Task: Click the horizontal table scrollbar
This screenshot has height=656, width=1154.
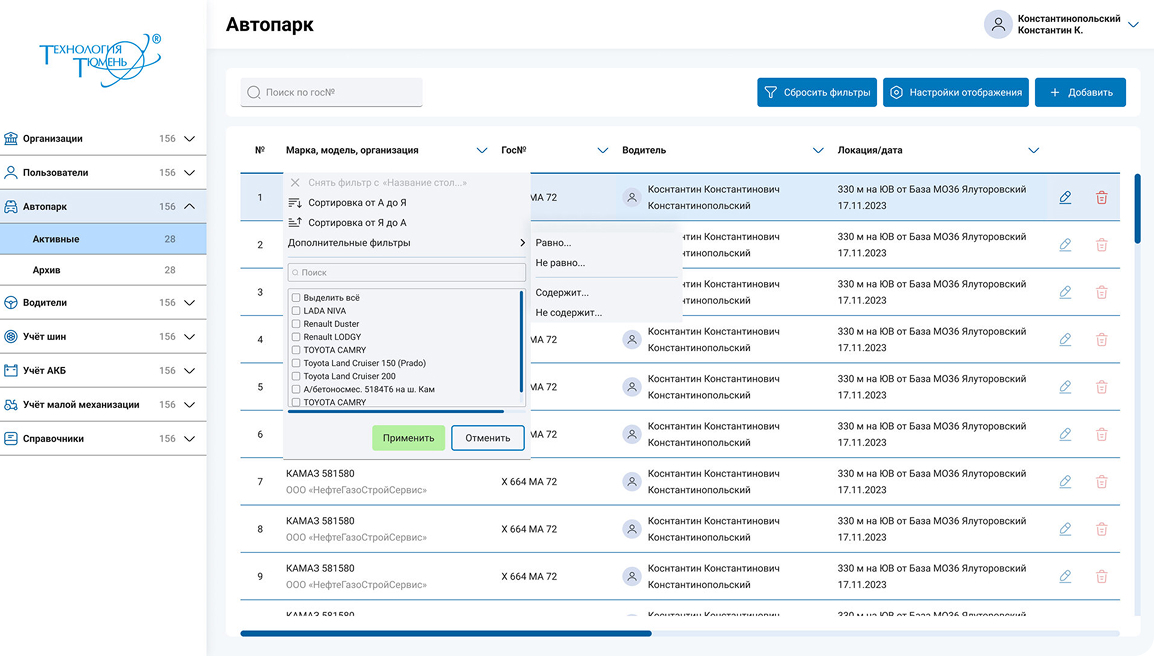Action: click(x=446, y=633)
